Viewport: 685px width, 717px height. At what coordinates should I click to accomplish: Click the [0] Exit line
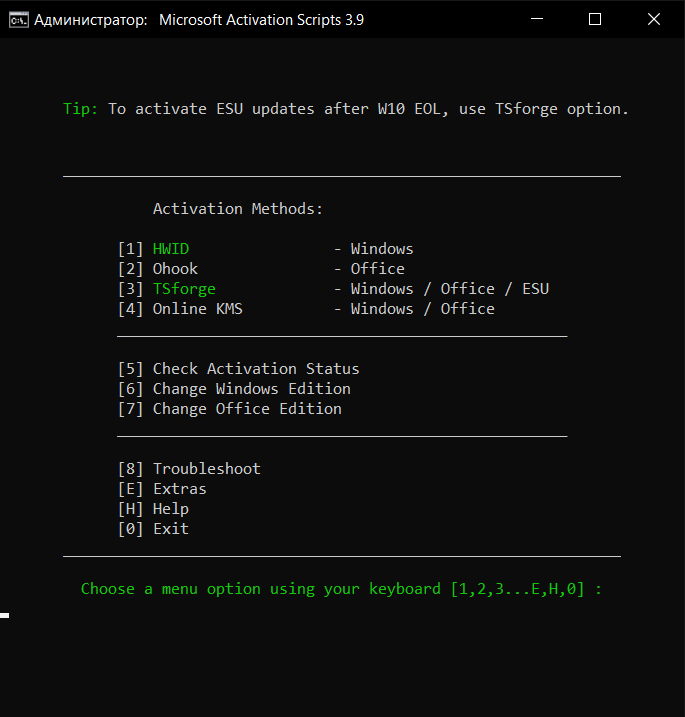(154, 529)
